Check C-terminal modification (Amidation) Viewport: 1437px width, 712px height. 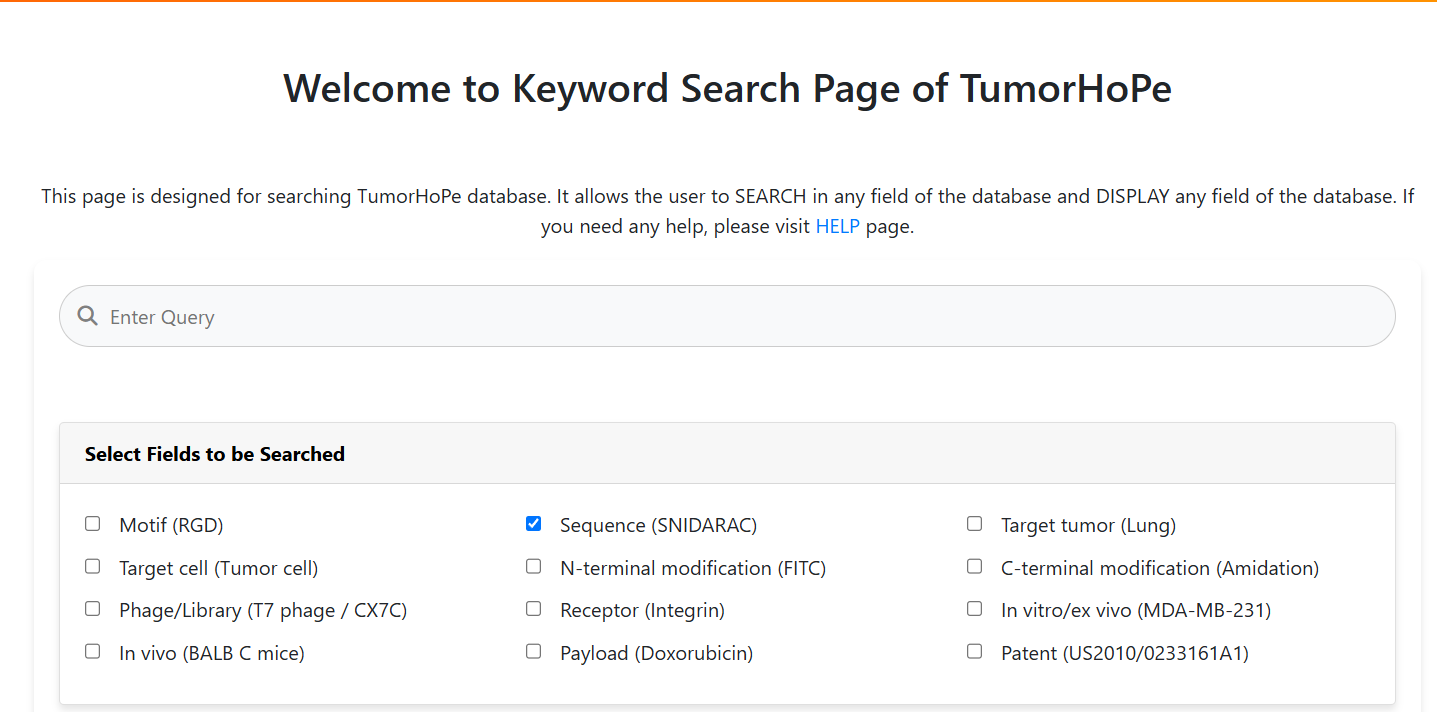974,566
